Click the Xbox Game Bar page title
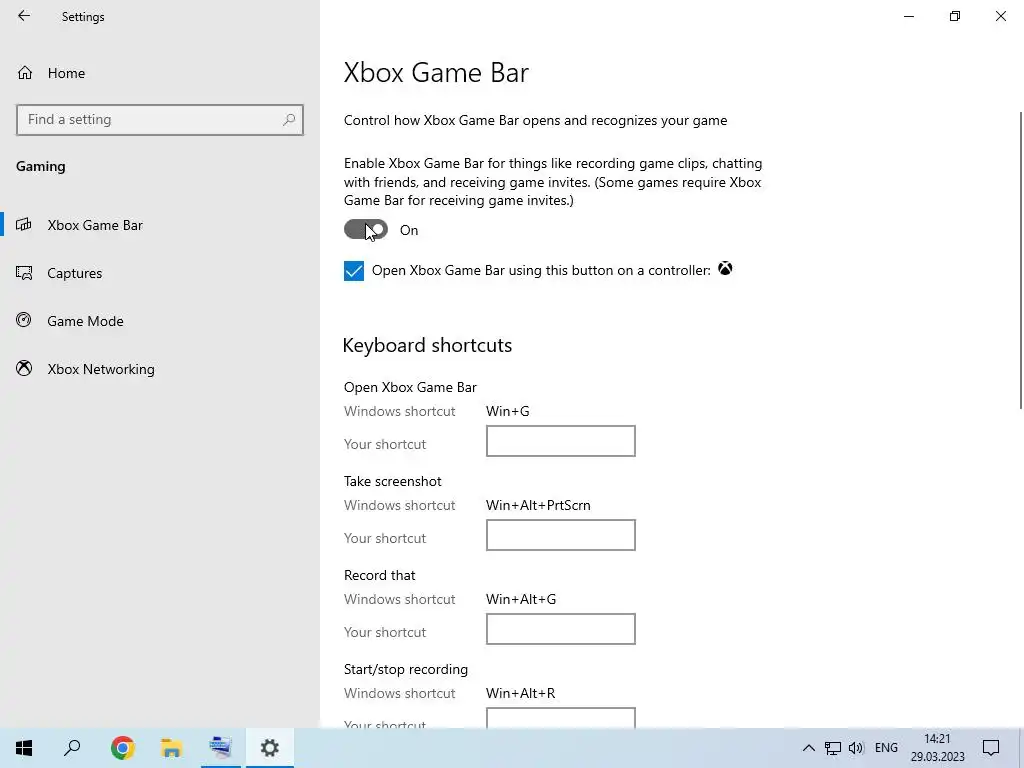The height and width of the screenshot is (768, 1024). pyautogui.click(x=436, y=72)
